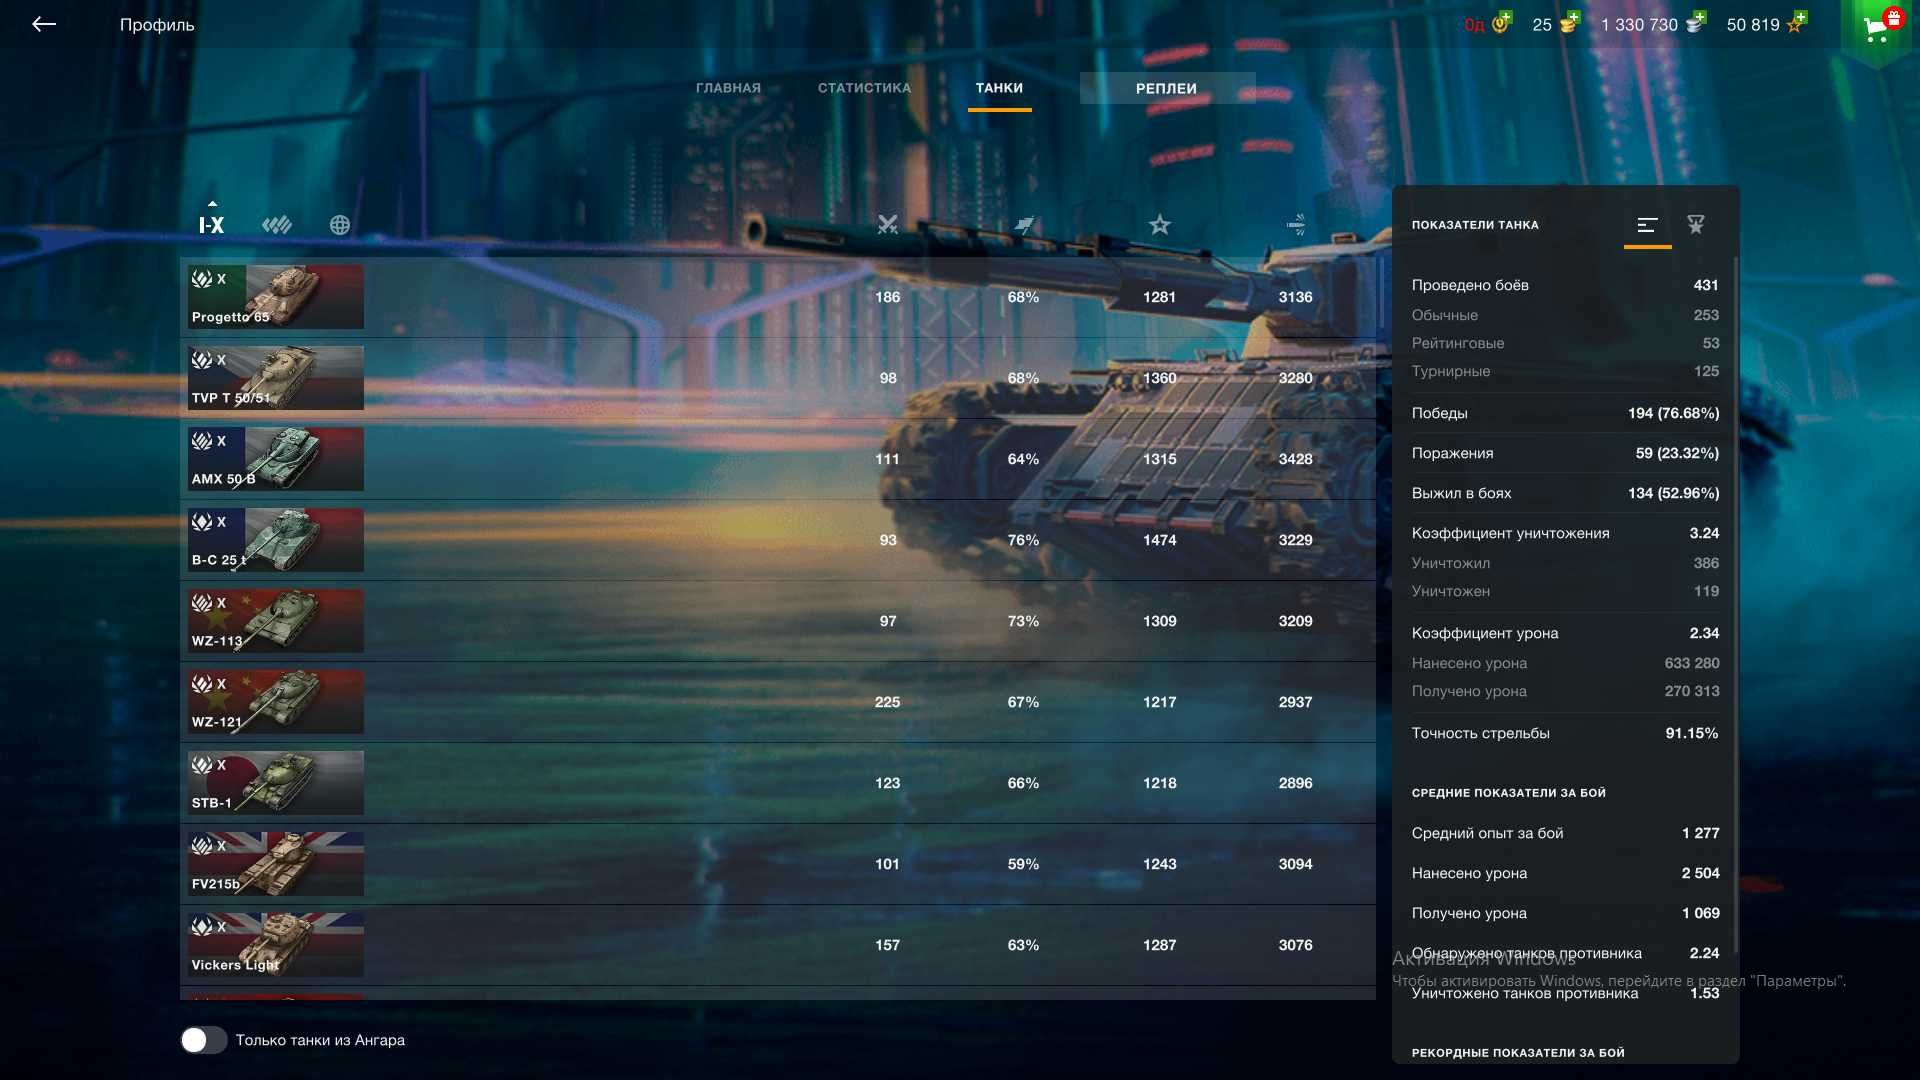This screenshot has width=1920, height=1080.
Task: Click 'Точность стрельбы' stat row
Action: point(1565,733)
